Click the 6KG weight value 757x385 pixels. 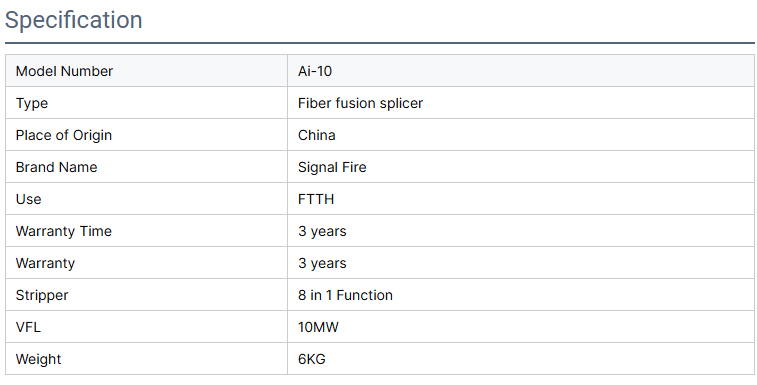pyautogui.click(x=312, y=359)
